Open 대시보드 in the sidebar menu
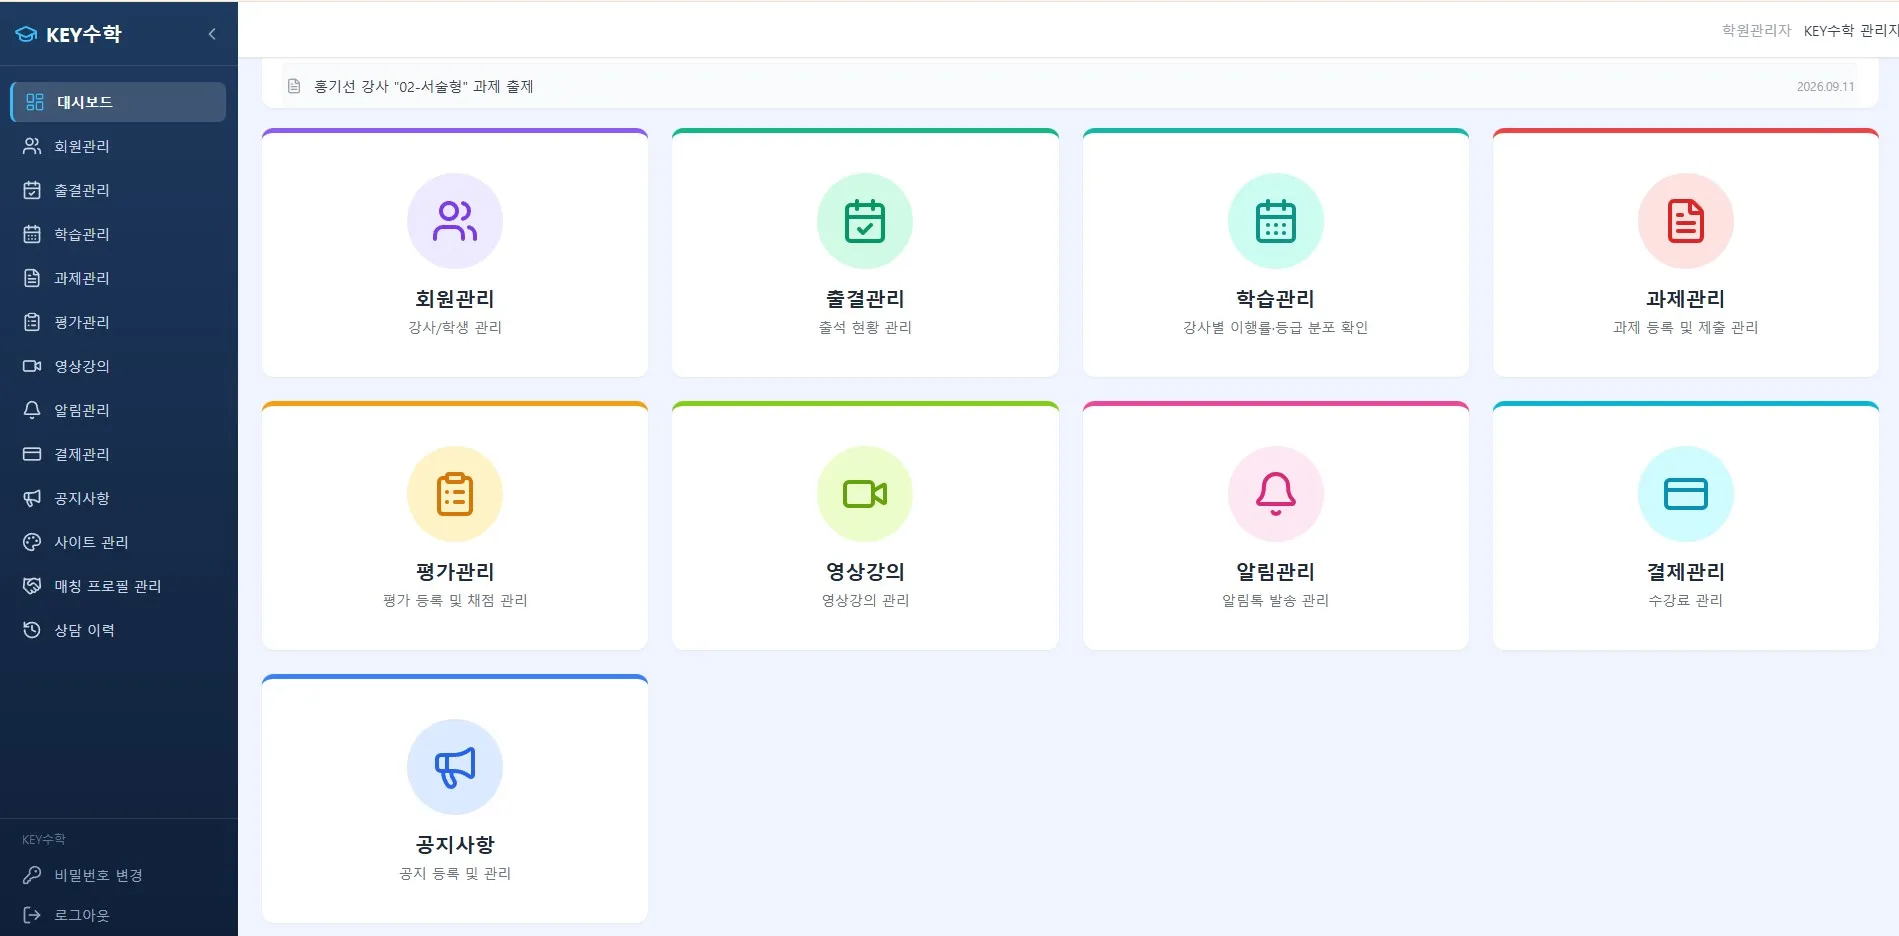 click(x=118, y=102)
